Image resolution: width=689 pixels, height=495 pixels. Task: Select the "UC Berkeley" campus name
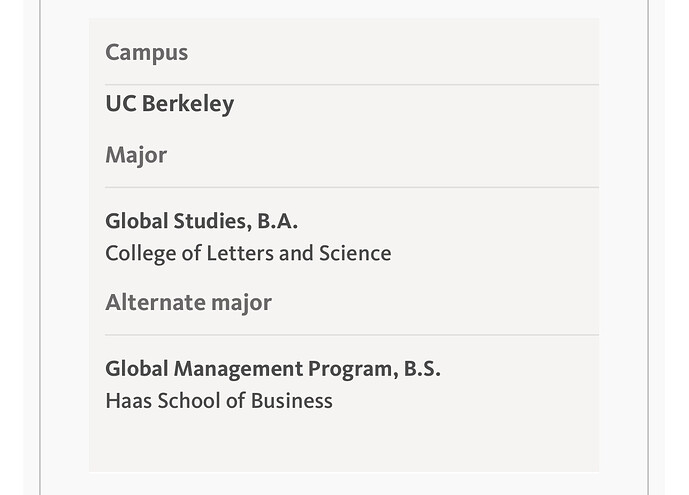pyautogui.click(x=169, y=104)
